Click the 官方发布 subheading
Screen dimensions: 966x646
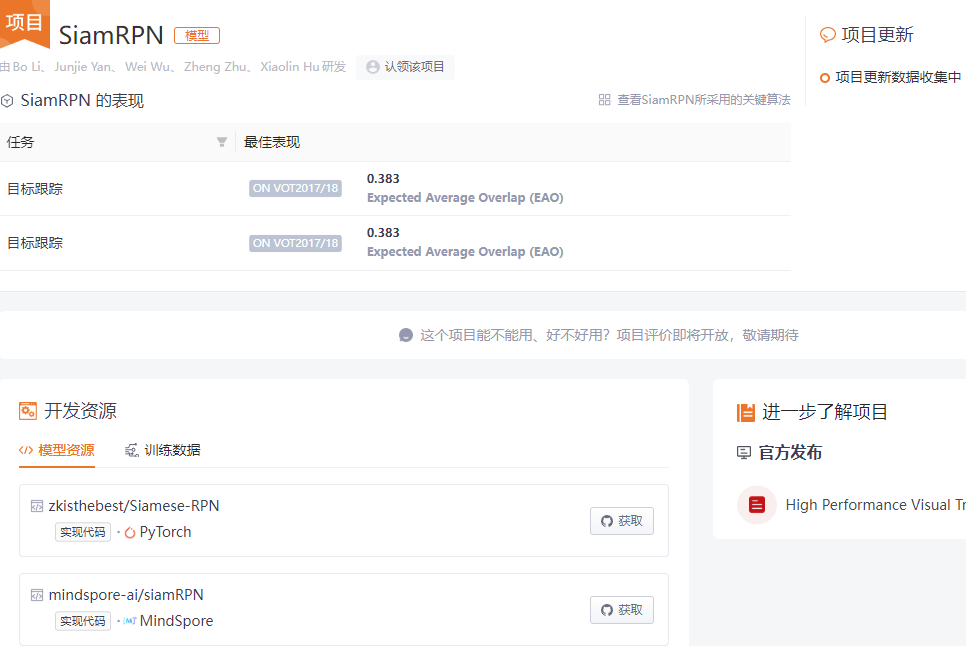(790, 453)
